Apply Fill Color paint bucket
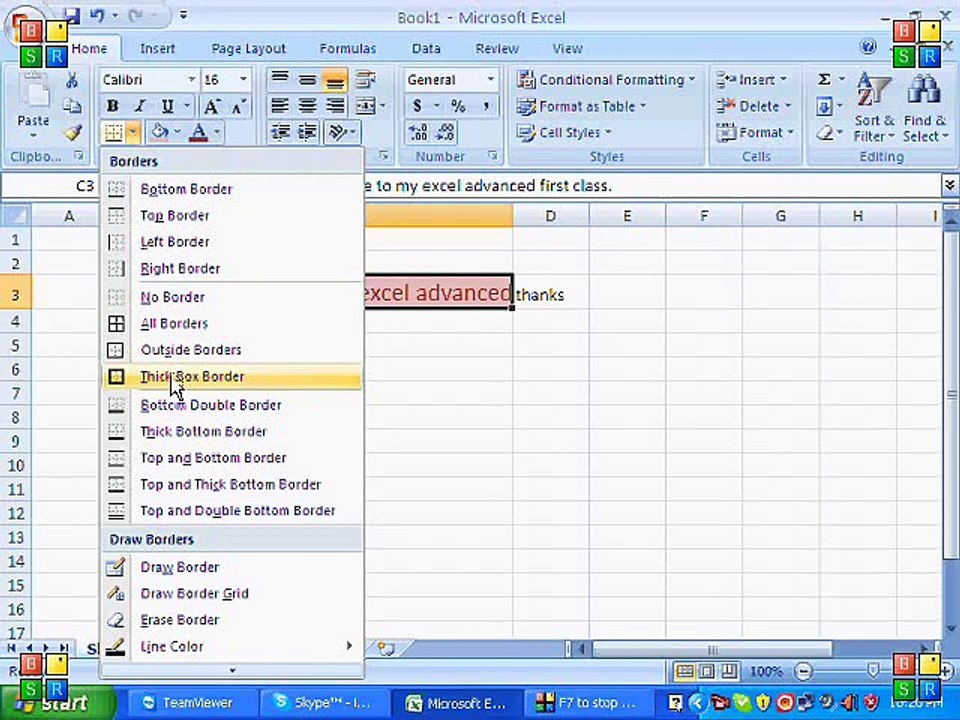 pyautogui.click(x=159, y=132)
